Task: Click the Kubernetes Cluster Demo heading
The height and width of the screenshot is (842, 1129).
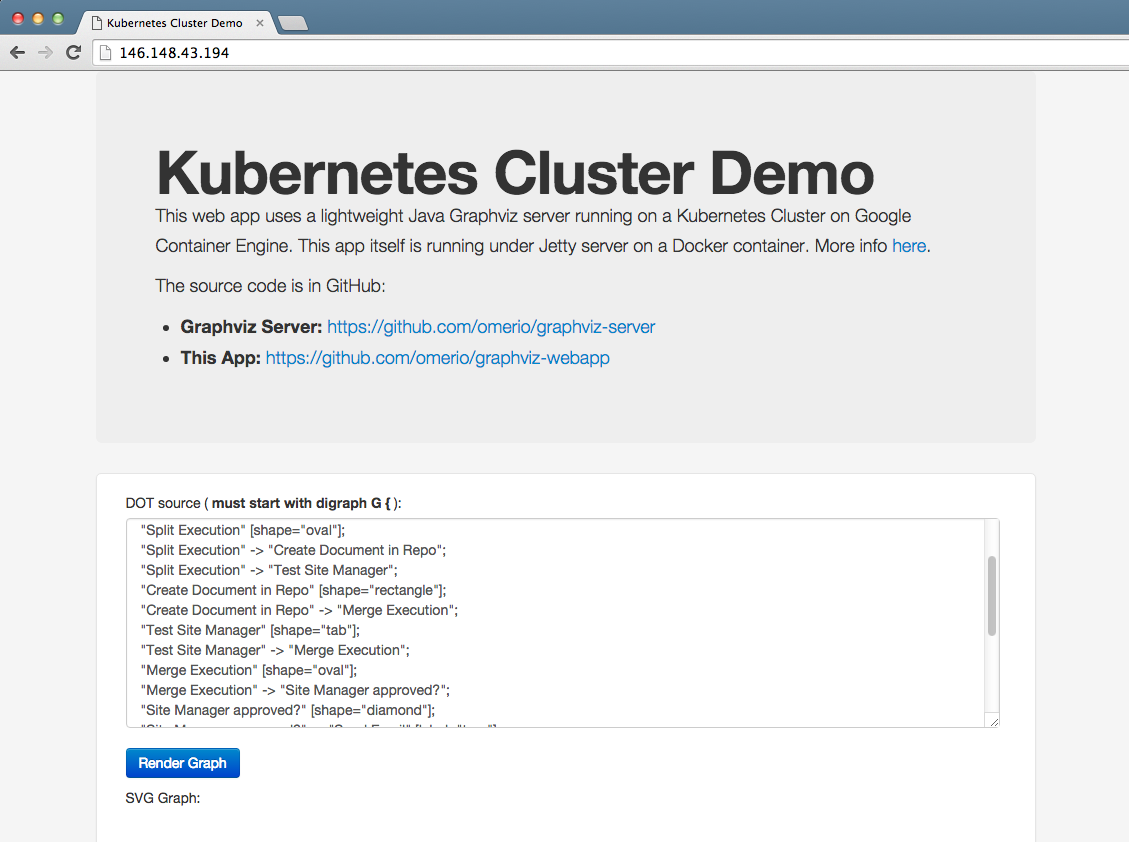Action: (515, 174)
